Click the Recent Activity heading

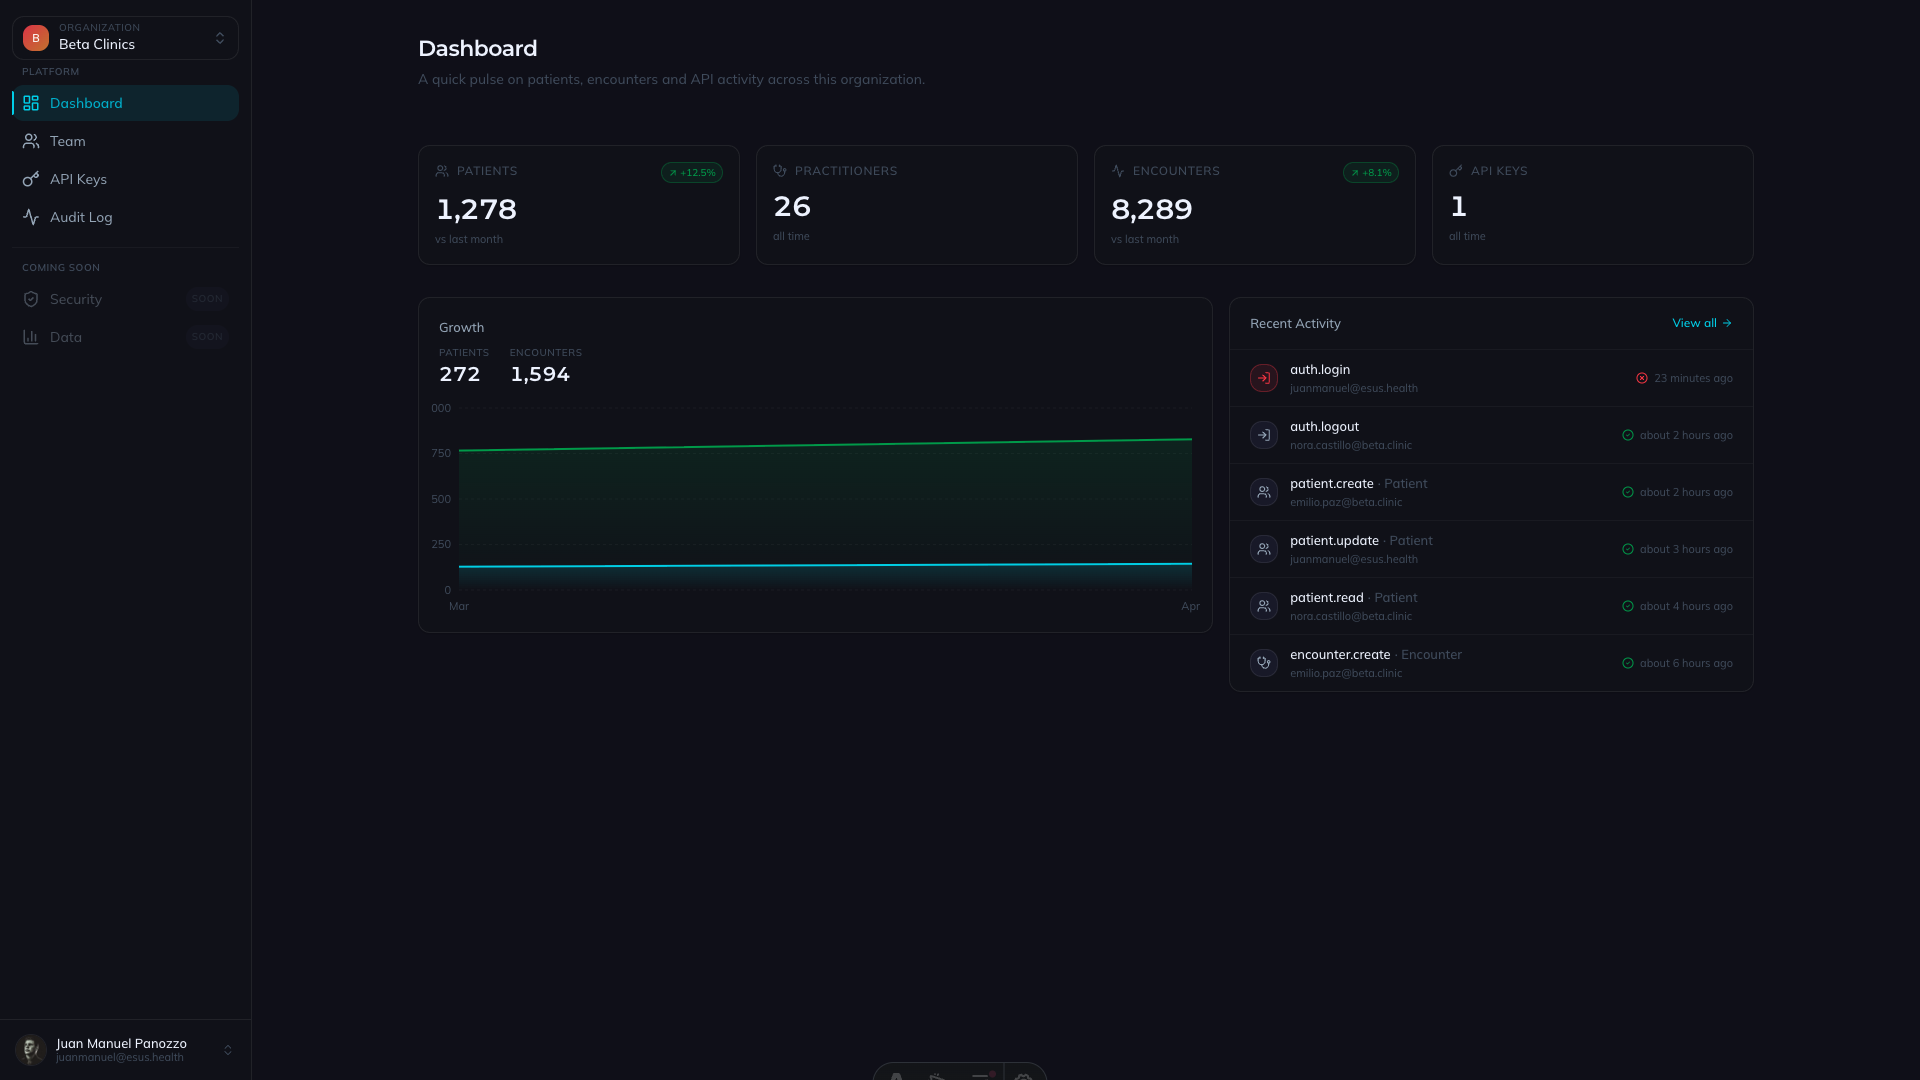(x=1295, y=323)
